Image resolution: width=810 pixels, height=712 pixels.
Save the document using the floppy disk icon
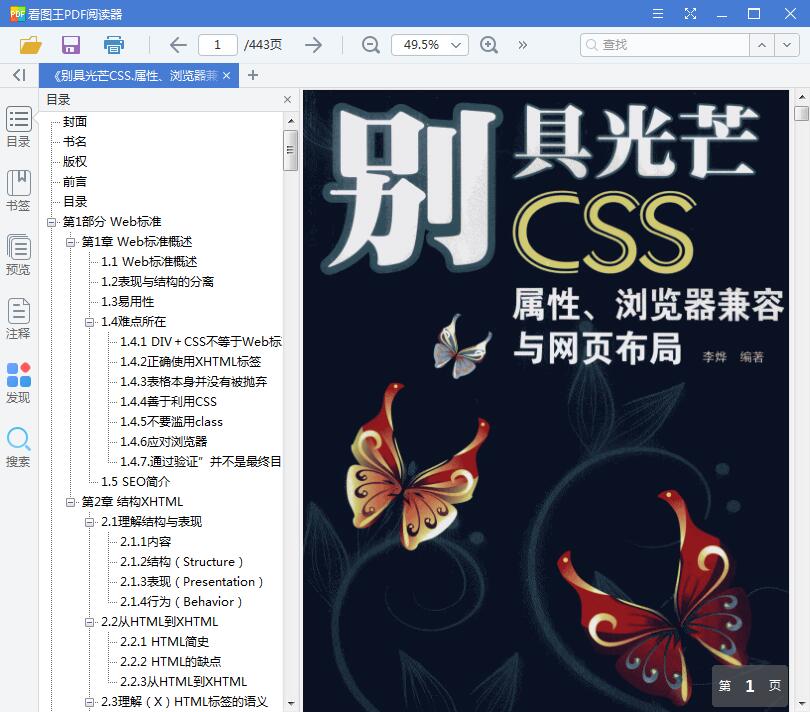[71, 45]
